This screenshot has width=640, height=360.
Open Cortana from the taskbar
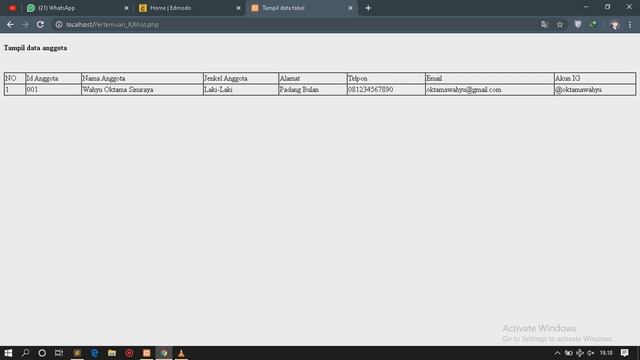point(42,353)
